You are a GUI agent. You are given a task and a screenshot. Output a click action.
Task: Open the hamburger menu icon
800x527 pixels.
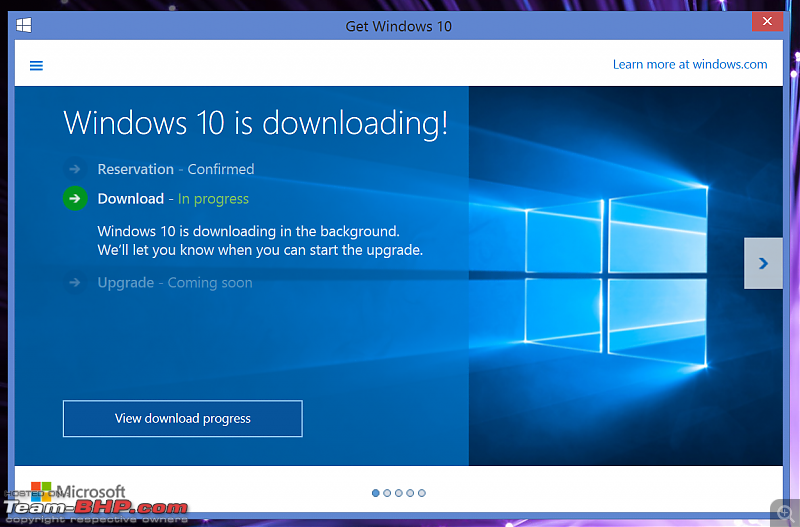pyautogui.click(x=36, y=65)
